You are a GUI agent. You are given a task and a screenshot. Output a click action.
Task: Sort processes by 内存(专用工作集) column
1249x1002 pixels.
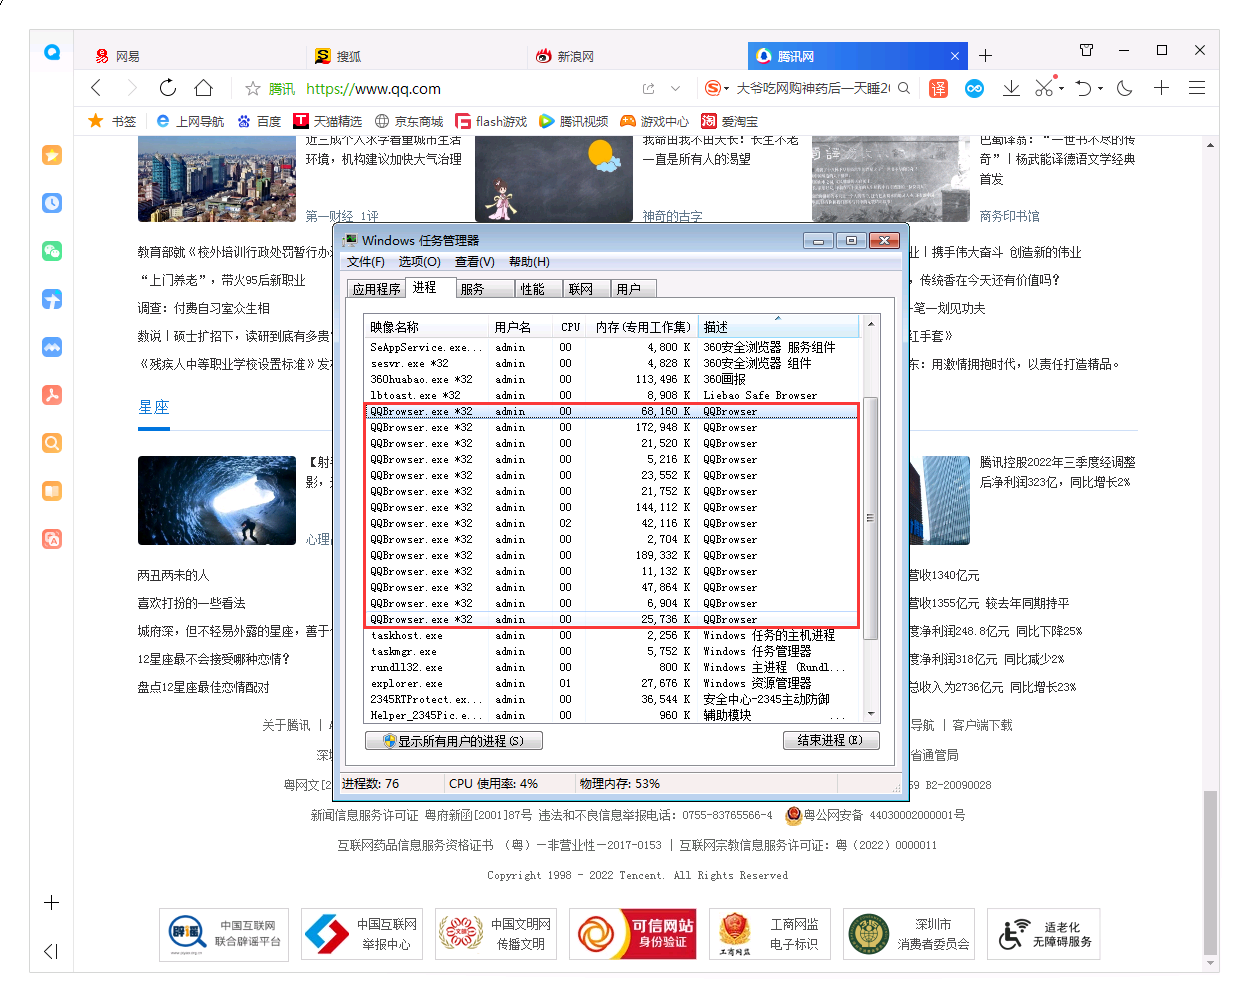click(x=643, y=327)
